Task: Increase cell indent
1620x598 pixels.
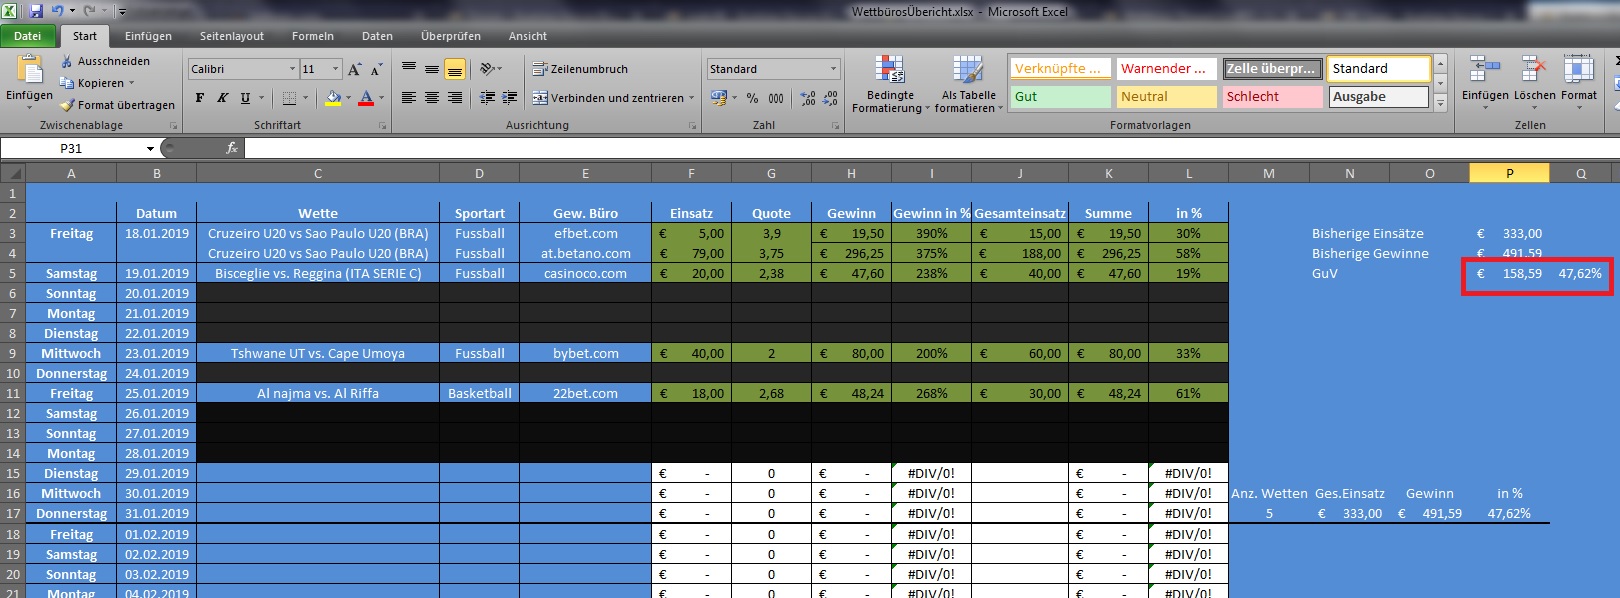Action: tap(509, 98)
